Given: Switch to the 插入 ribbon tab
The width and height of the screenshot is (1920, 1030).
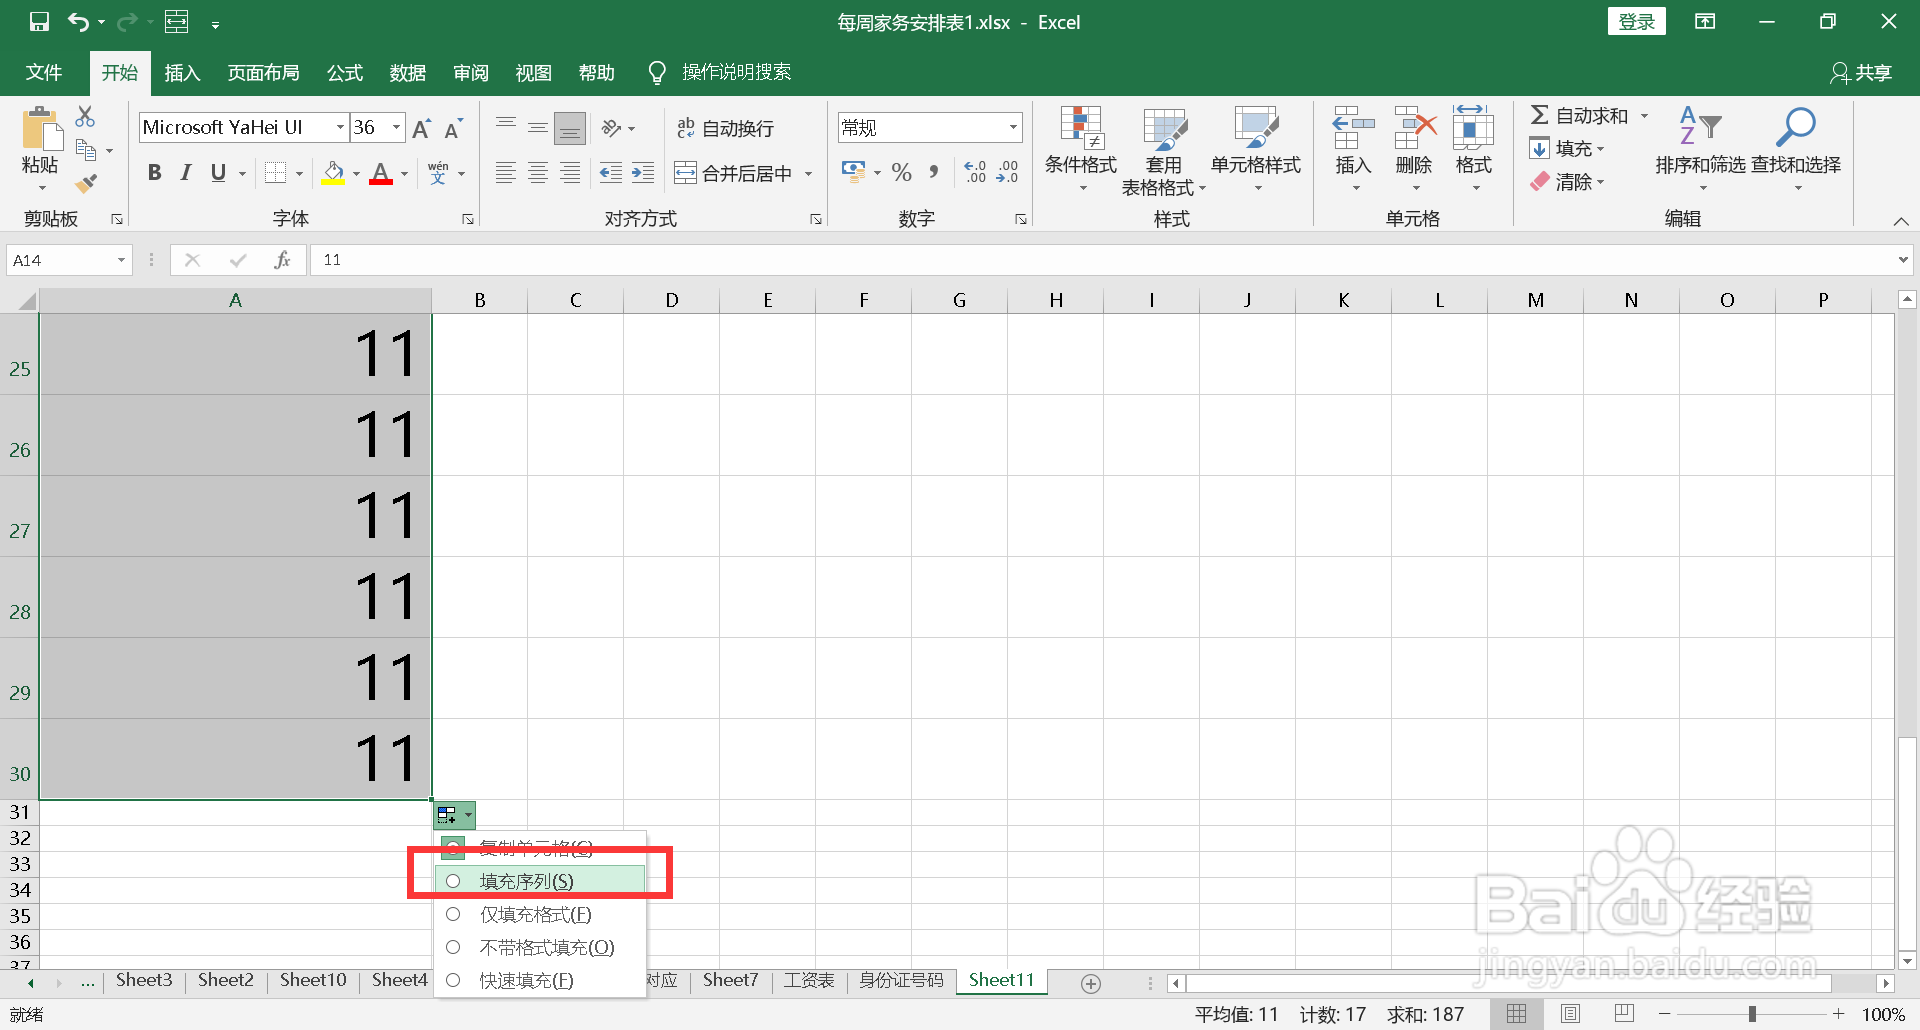Looking at the screenshot, I should click(181, 71).
